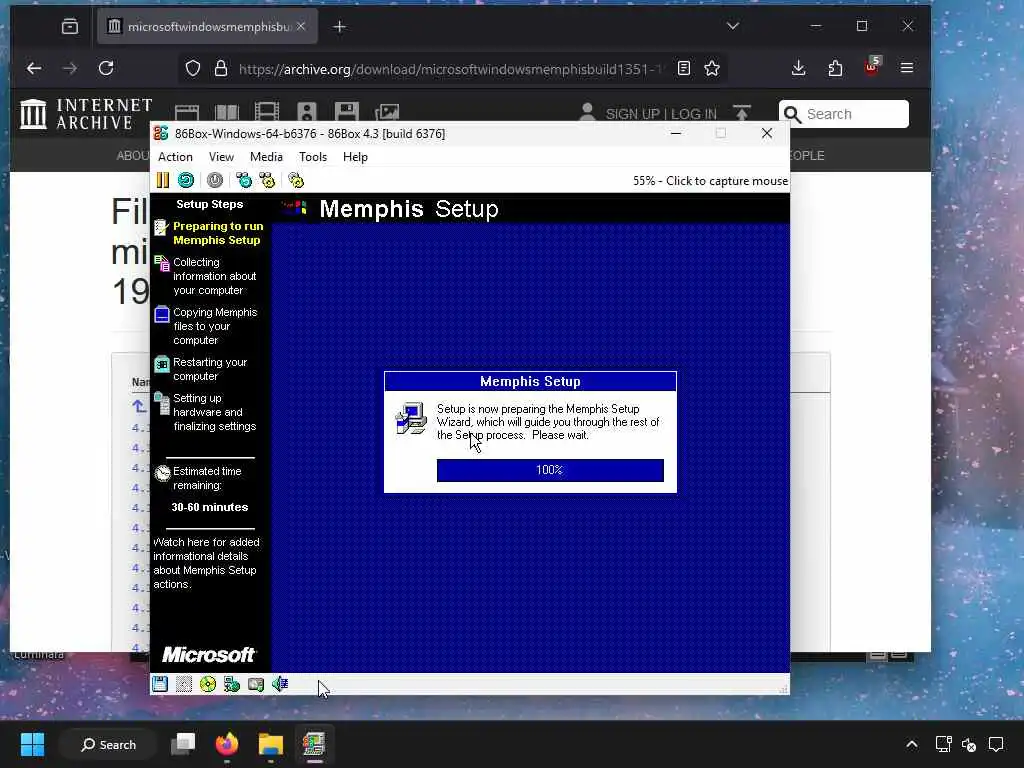Open the Help menu in 86Box

pyautogui.click(x=355, y=157)
